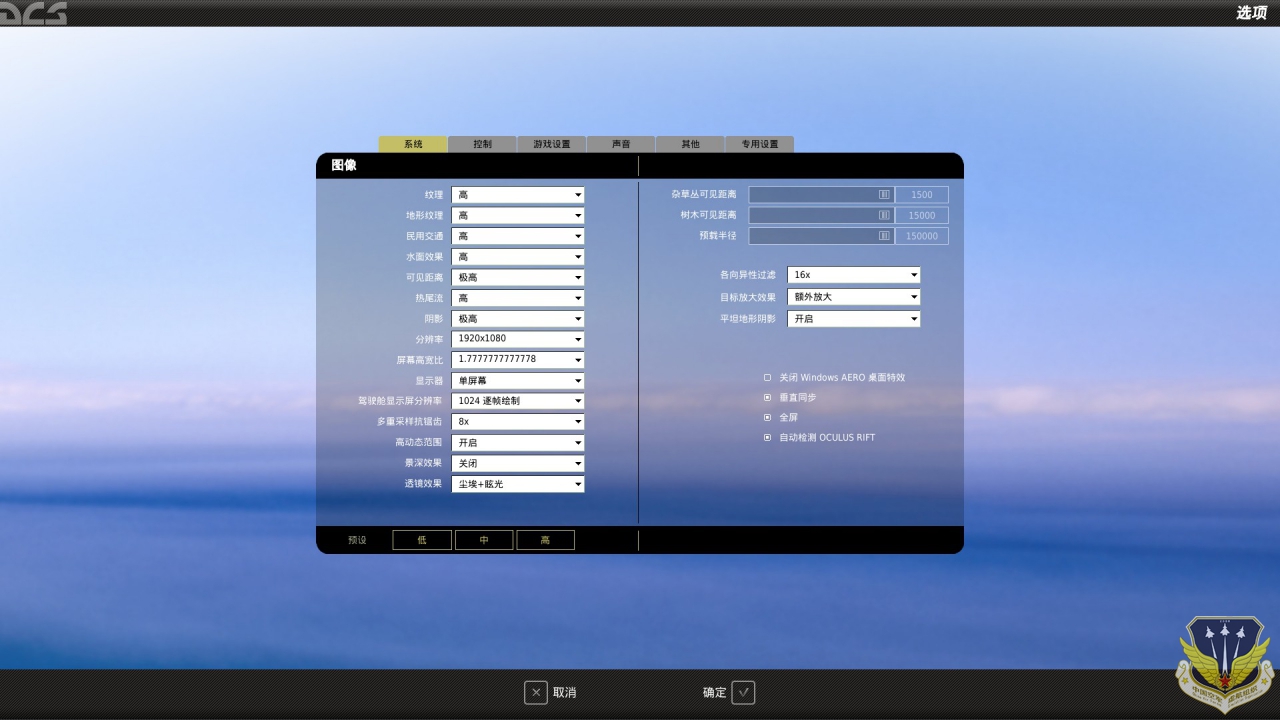Screen dimensions: 1280x720
Task: Click the checkmark icon beside 确定
Action: [x=743, y=692]
